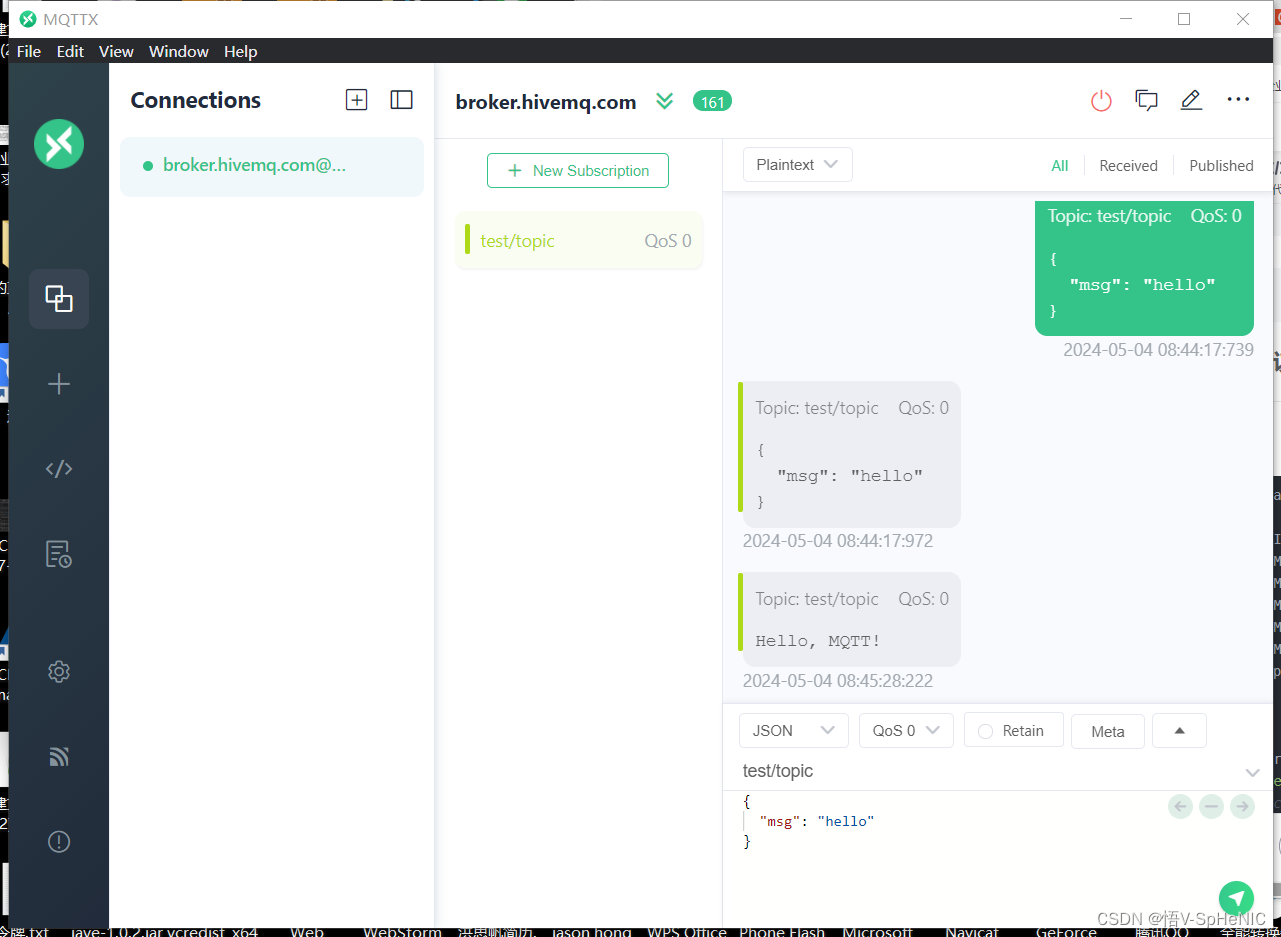
Task: Click the MQTTX logo in sidebar
Action: (x=59, y=144)
